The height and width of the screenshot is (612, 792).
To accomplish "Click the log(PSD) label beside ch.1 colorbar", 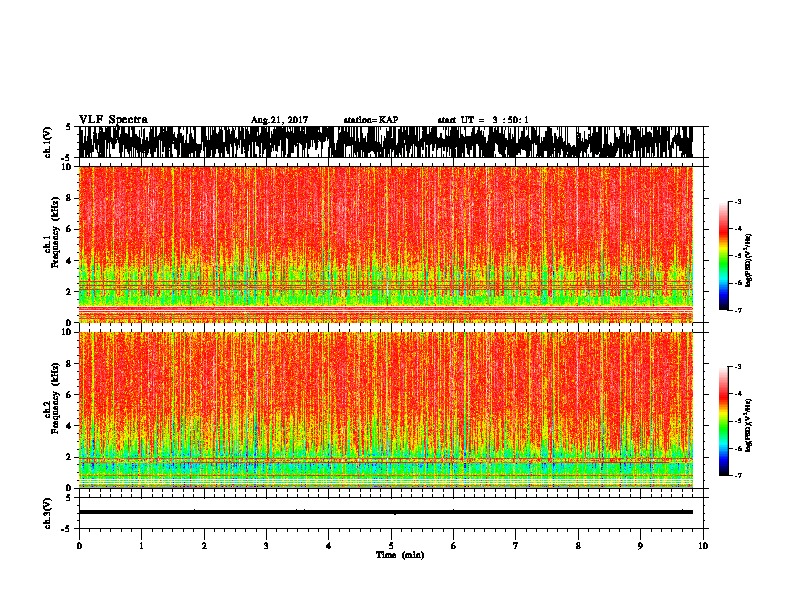I will [748, 261].
